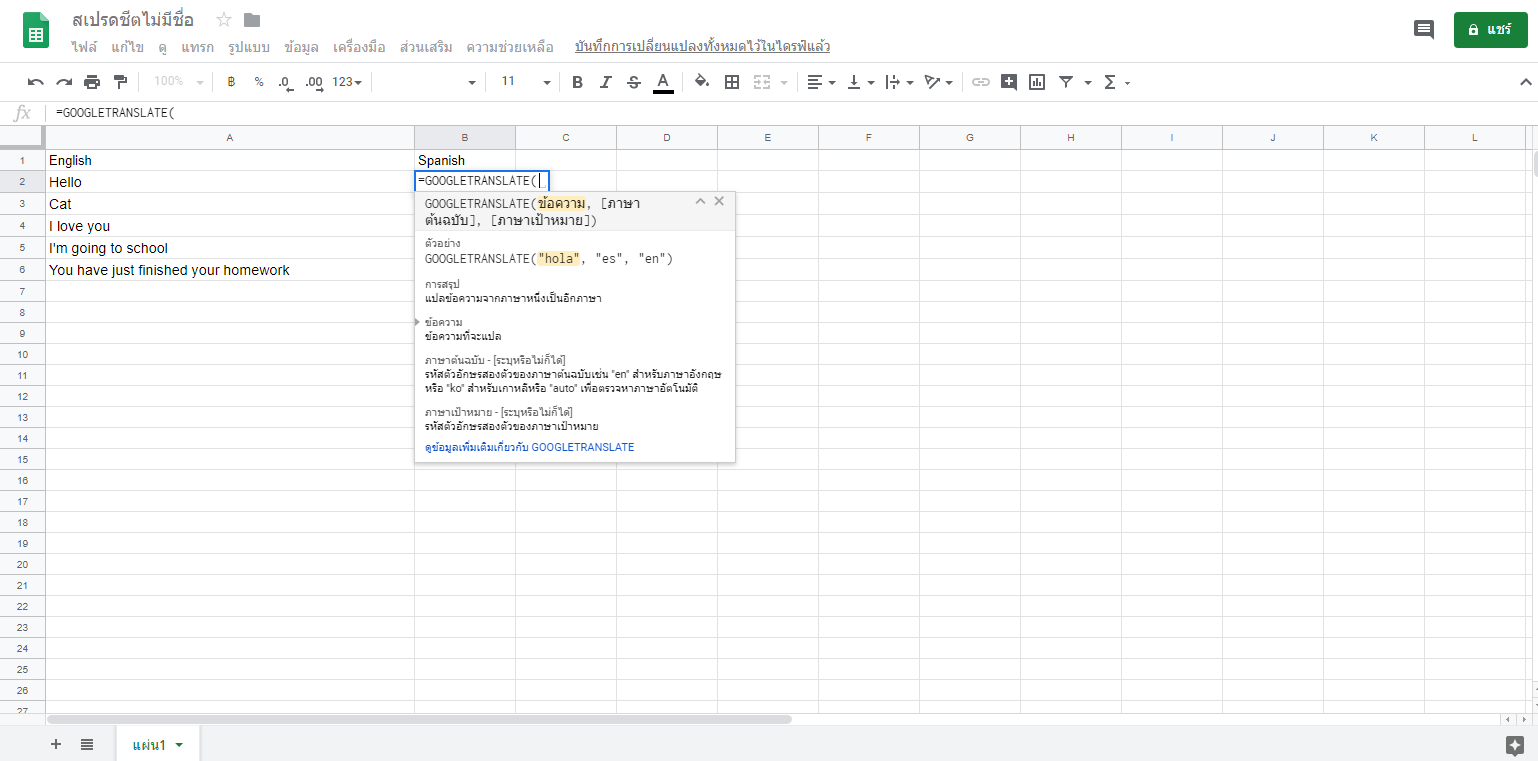Image resolution: width=1538 pixels, height=761 pixels.
Task: Format as currency (฿)
Action: [x=231, y=82]
